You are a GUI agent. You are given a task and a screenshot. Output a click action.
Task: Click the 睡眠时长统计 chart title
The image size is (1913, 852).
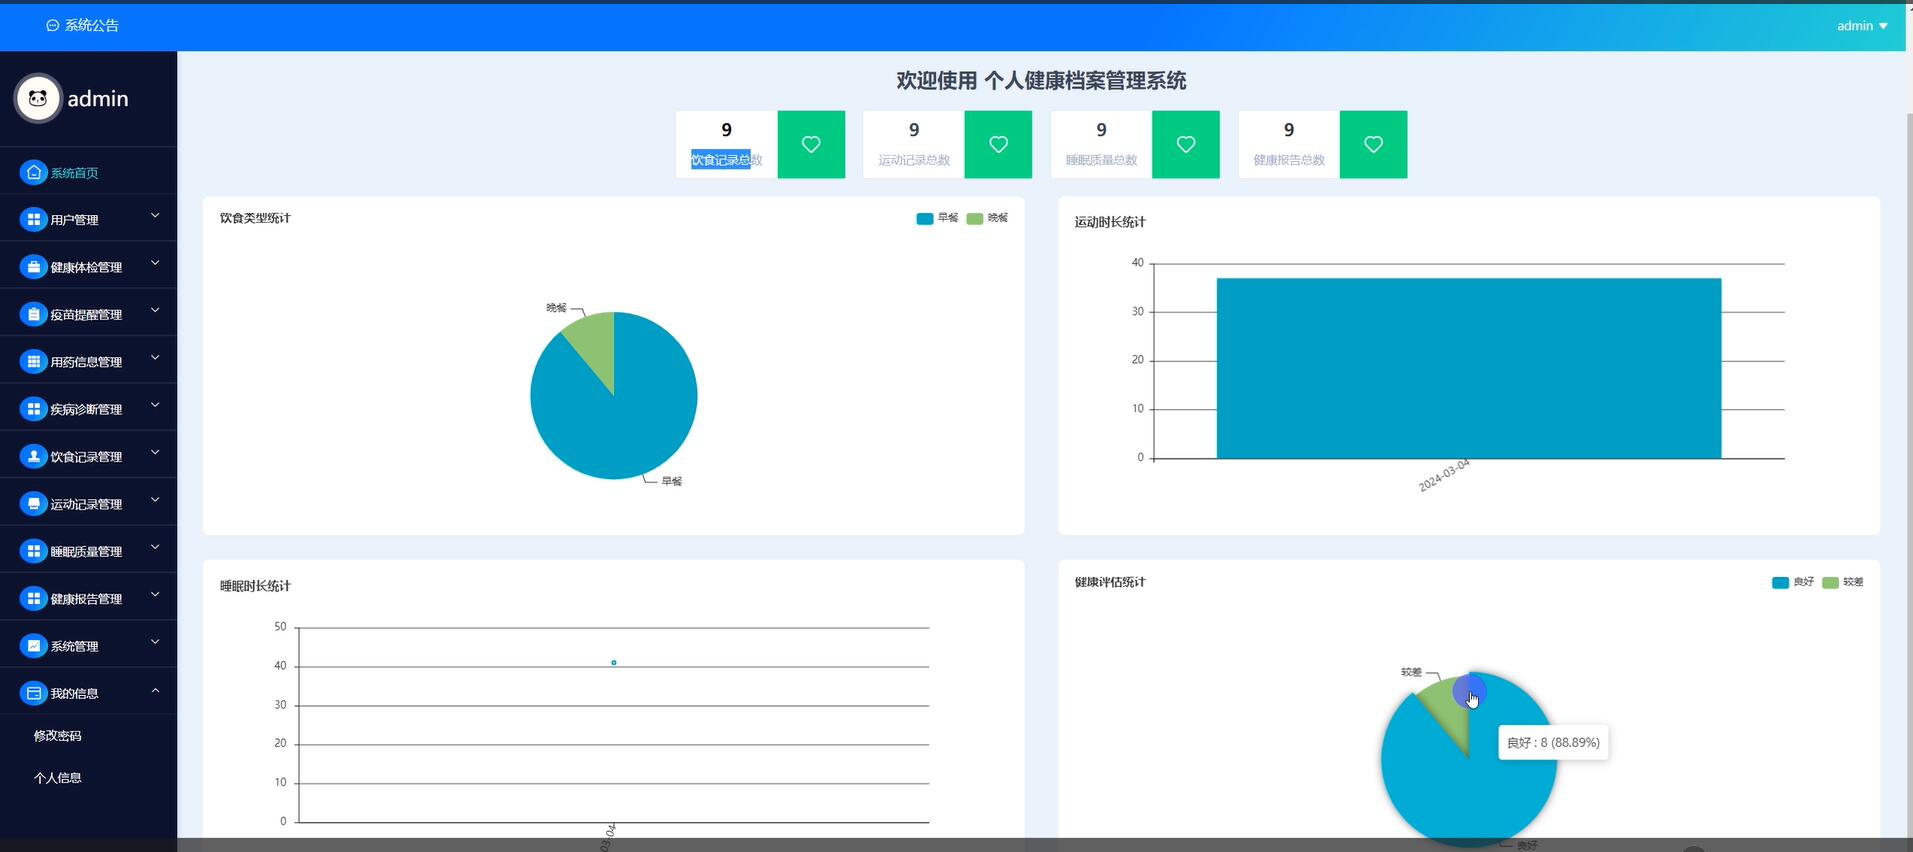point(255,586)
